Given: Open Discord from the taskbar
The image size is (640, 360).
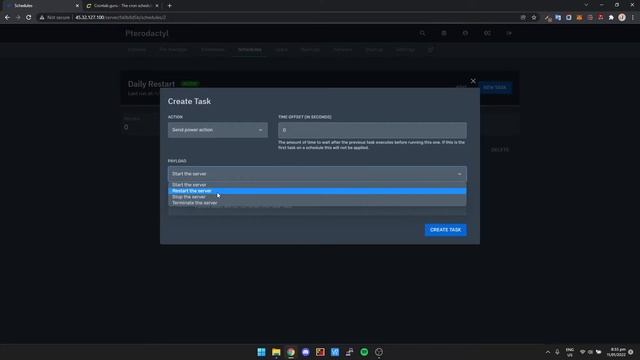Looking at the screenshot, I should (x=305, y=352).
